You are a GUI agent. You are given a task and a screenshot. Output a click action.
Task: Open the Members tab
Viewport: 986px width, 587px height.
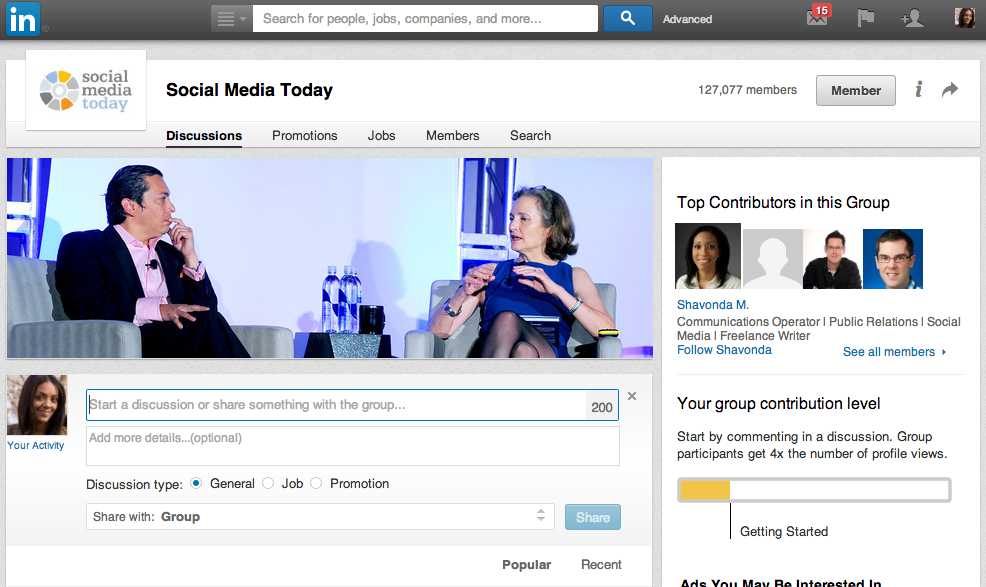coord(452,135)
